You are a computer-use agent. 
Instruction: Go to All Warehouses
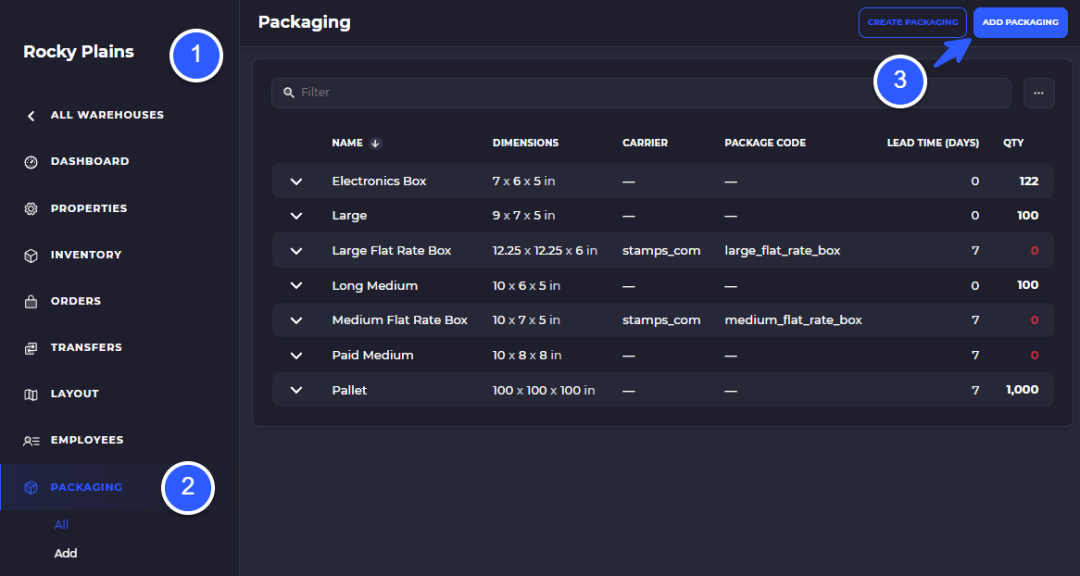[x=107, y=115]
